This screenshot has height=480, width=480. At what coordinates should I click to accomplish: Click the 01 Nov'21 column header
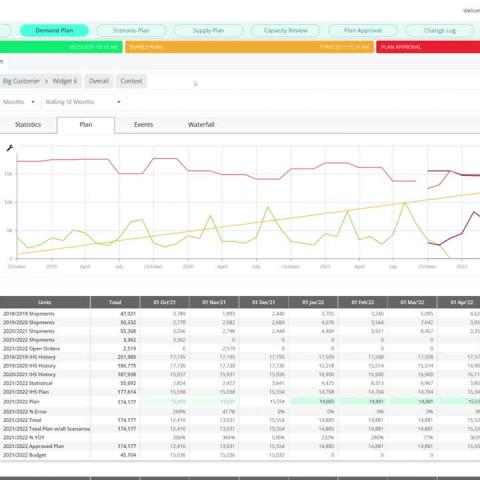coord(214,302)
